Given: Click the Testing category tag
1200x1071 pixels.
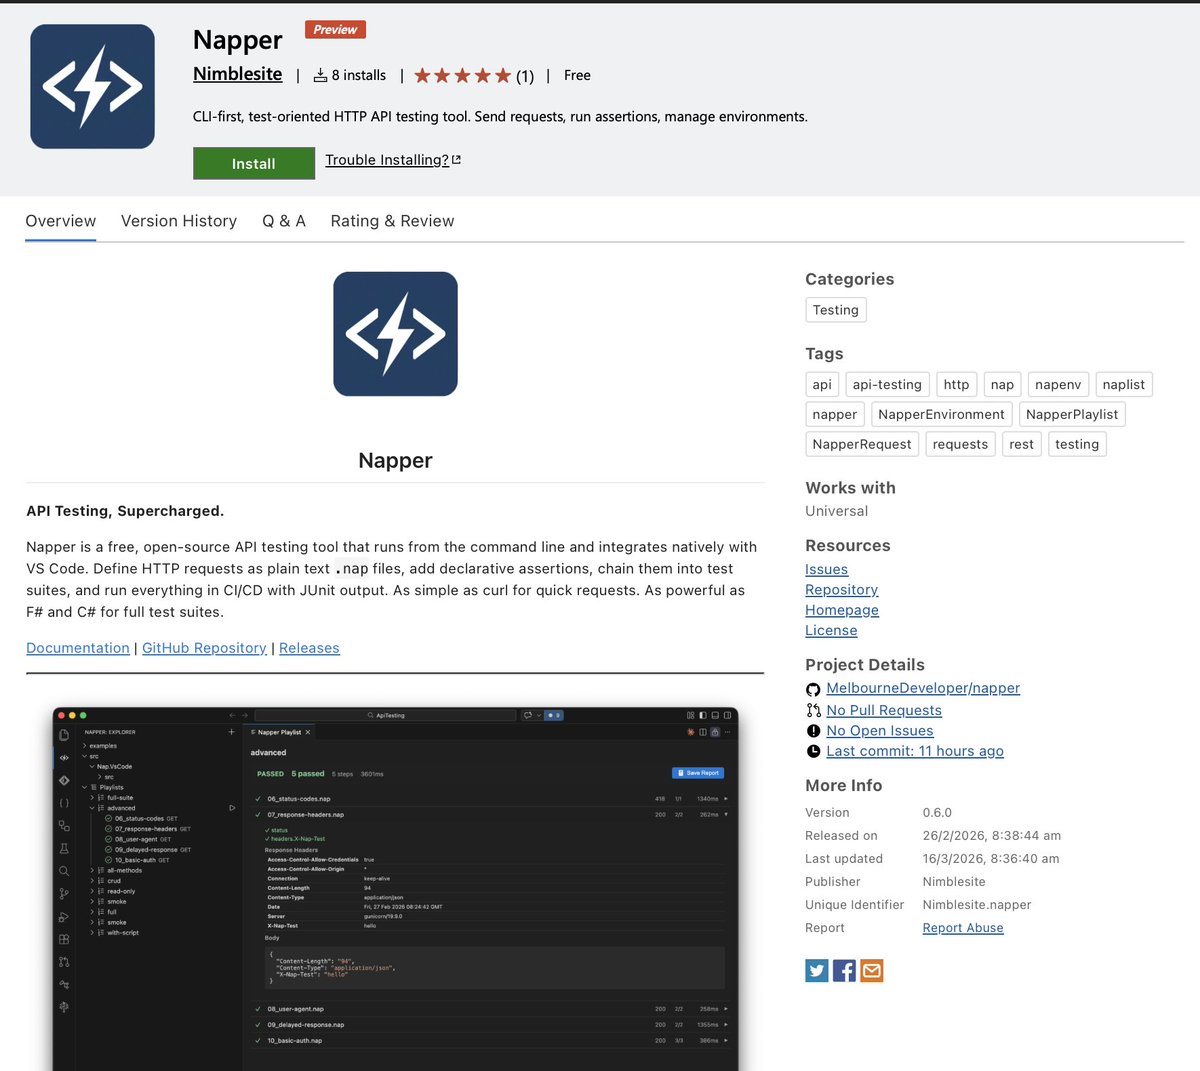Looking at the screenshot, I should coord(836,310).
